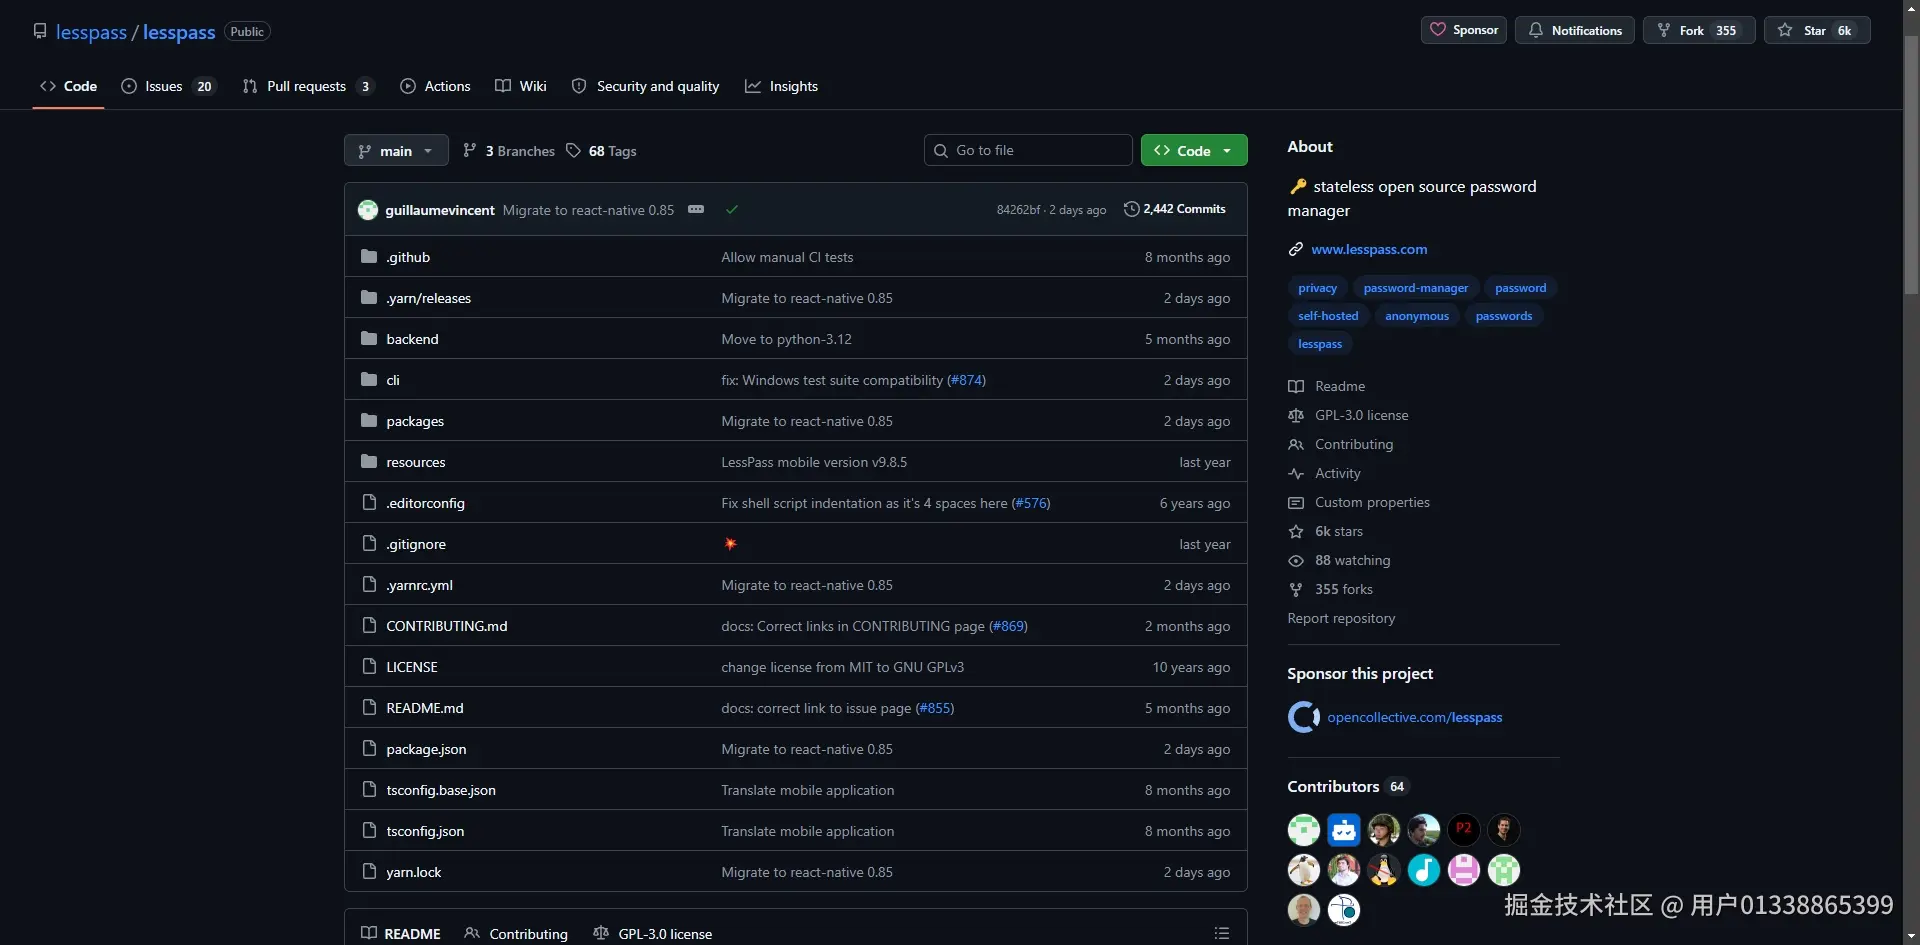Image resolution: width=1920 pixels, height=945 pixels.
Task: Click the Open Collective sponsor logo
Action: pyautogui.click(x=1303, y=717)
